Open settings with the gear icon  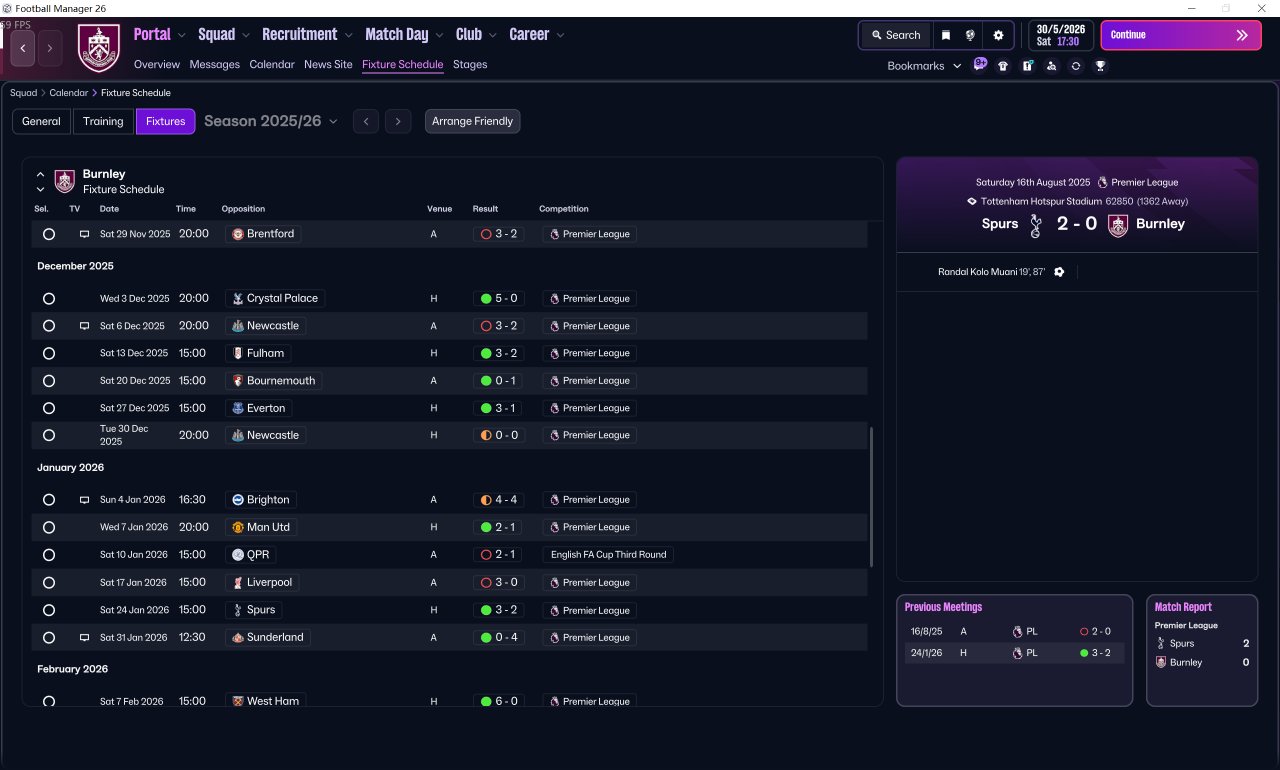997,35
